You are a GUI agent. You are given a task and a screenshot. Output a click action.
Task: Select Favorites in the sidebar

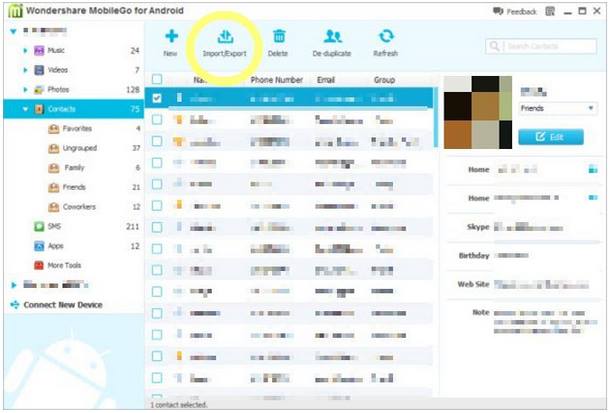point(77,129)
